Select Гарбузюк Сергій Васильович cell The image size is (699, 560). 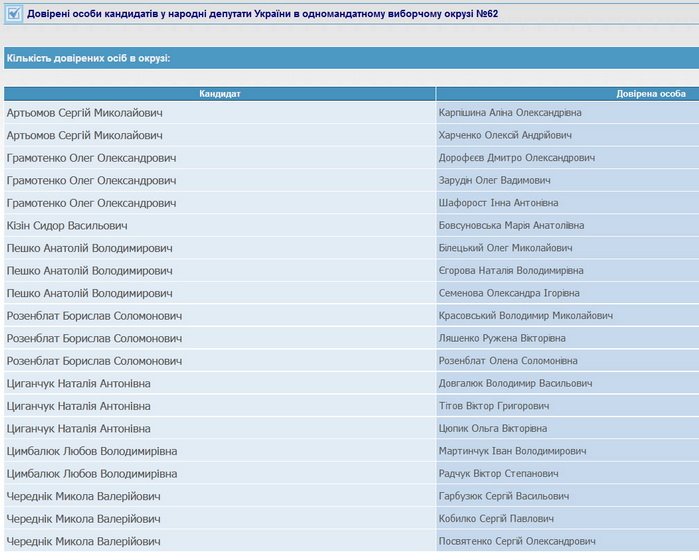pos(504,496)
